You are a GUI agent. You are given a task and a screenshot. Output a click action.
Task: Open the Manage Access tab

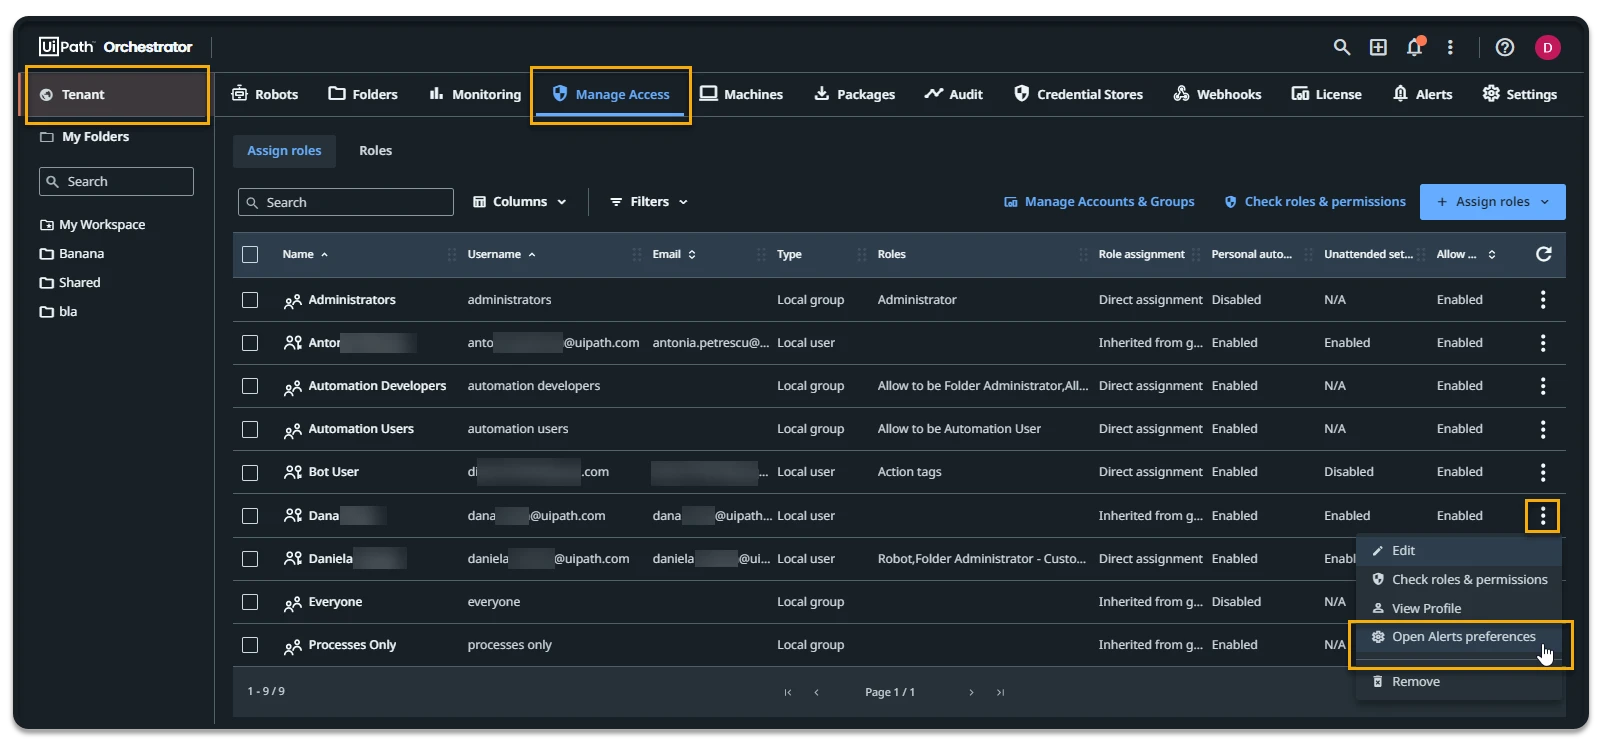click(611, 94)
